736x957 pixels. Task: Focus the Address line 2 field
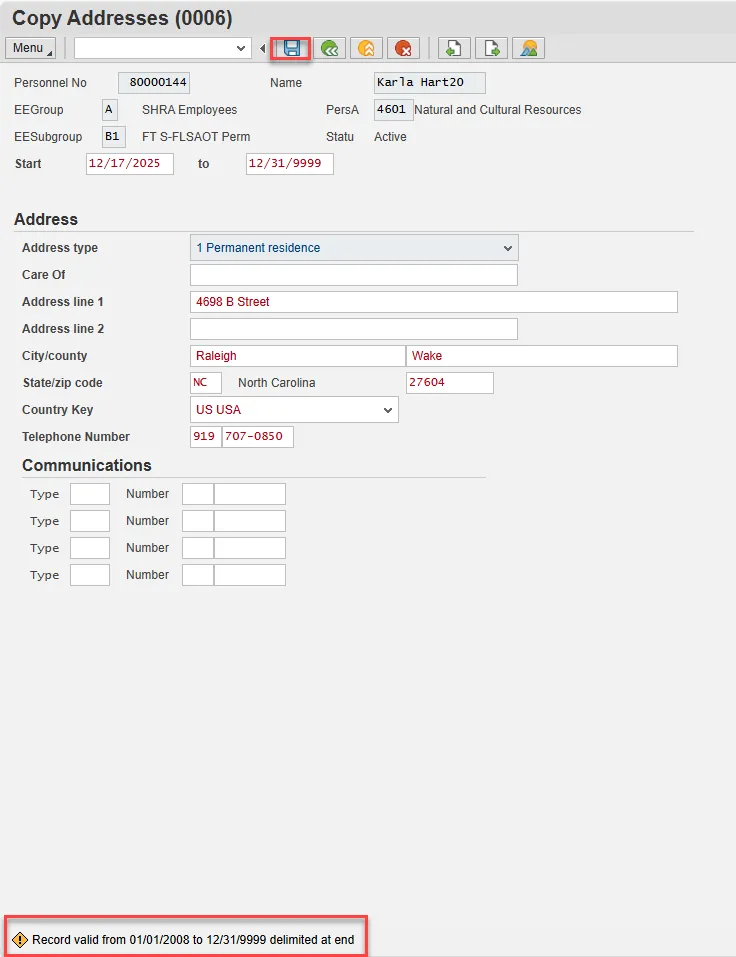tap(353, 329)
